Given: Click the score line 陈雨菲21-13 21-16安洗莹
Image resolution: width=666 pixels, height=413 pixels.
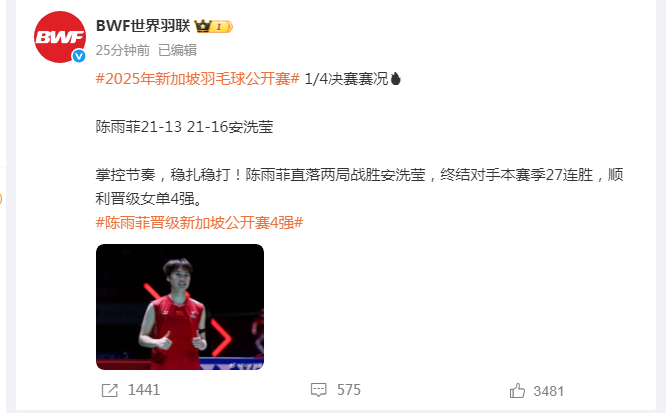Looking at the screenshot, I should coord(184,127).
